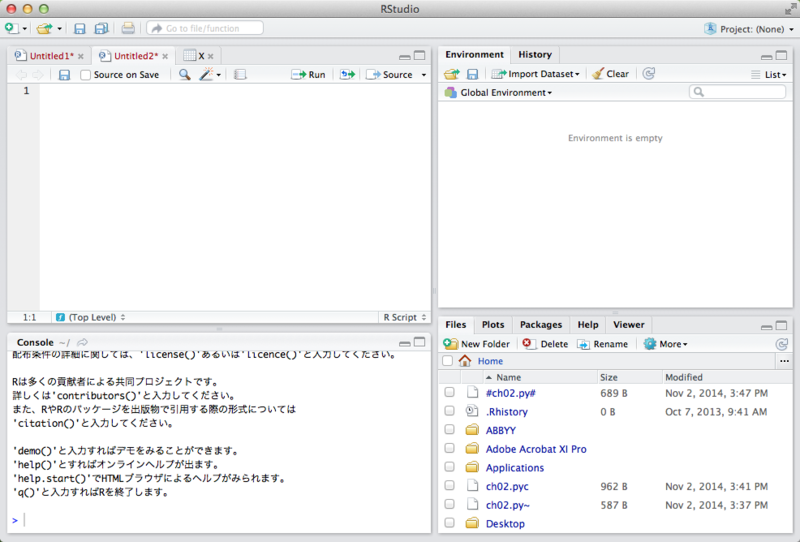800x542 pixels.
Task: Check the box for ch02.pyc file
Action: tap(449, 485)
